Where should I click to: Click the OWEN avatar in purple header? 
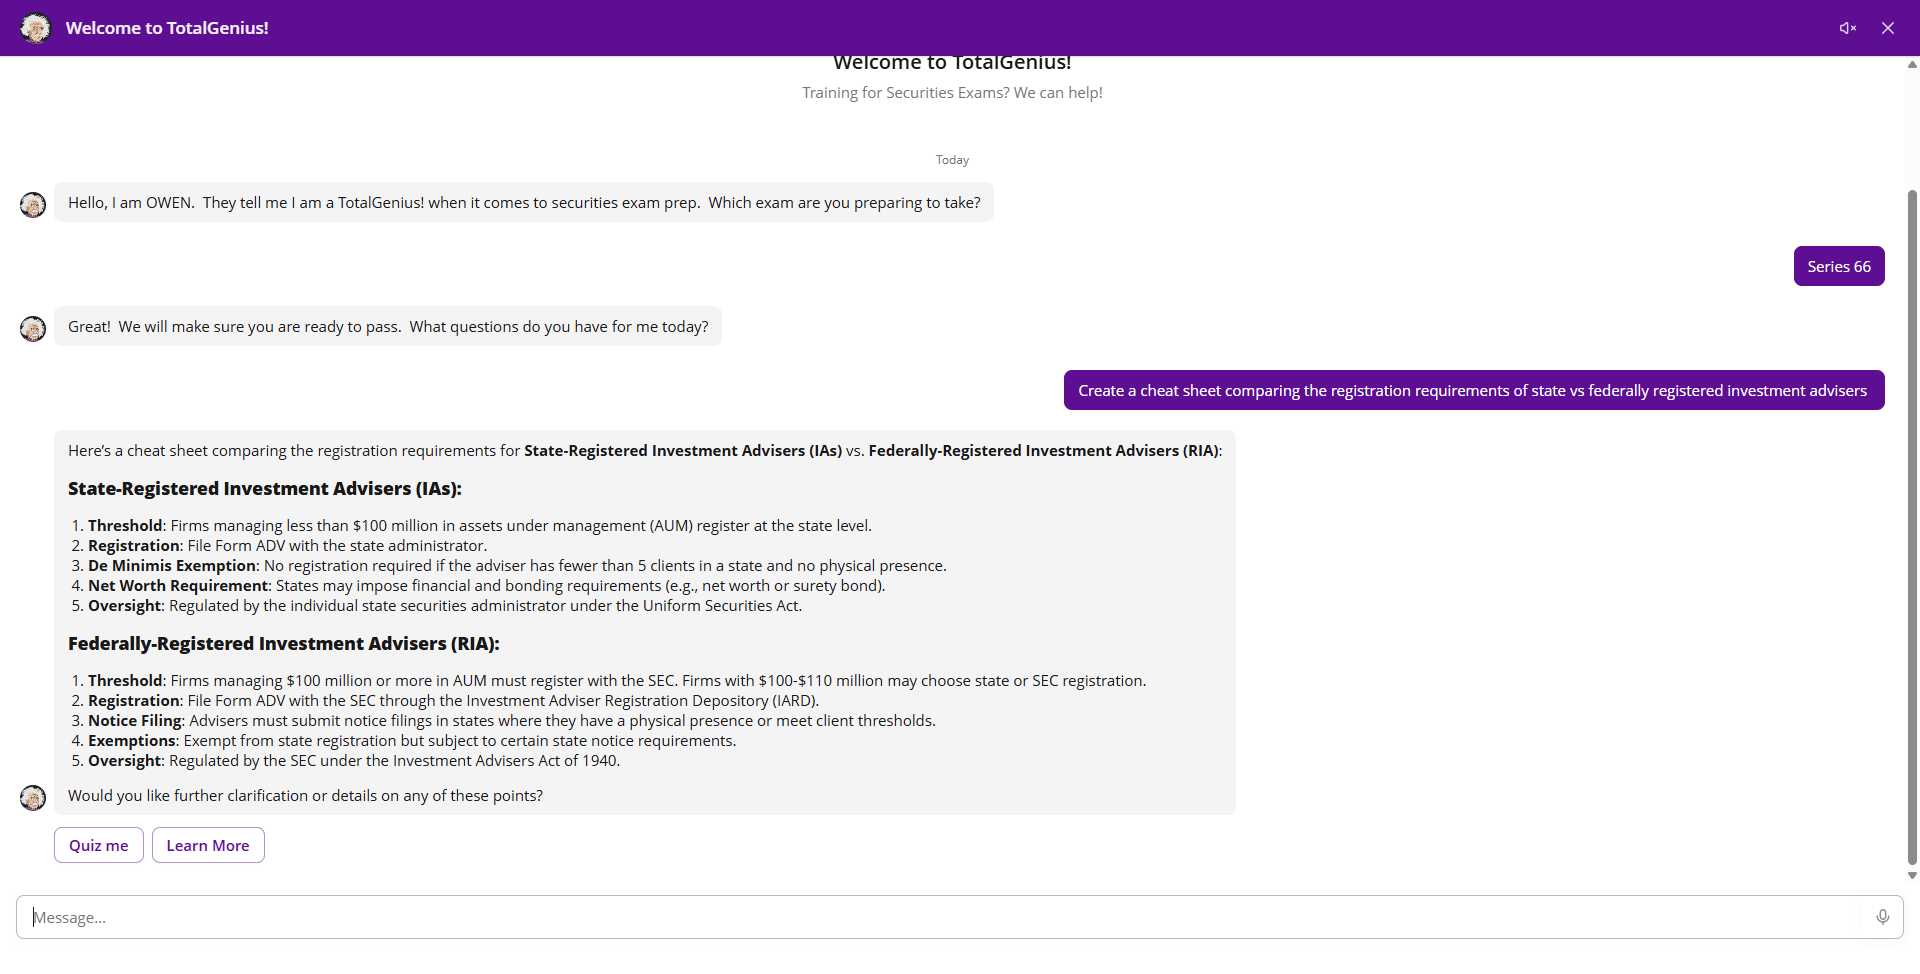[x=36, y=28]
